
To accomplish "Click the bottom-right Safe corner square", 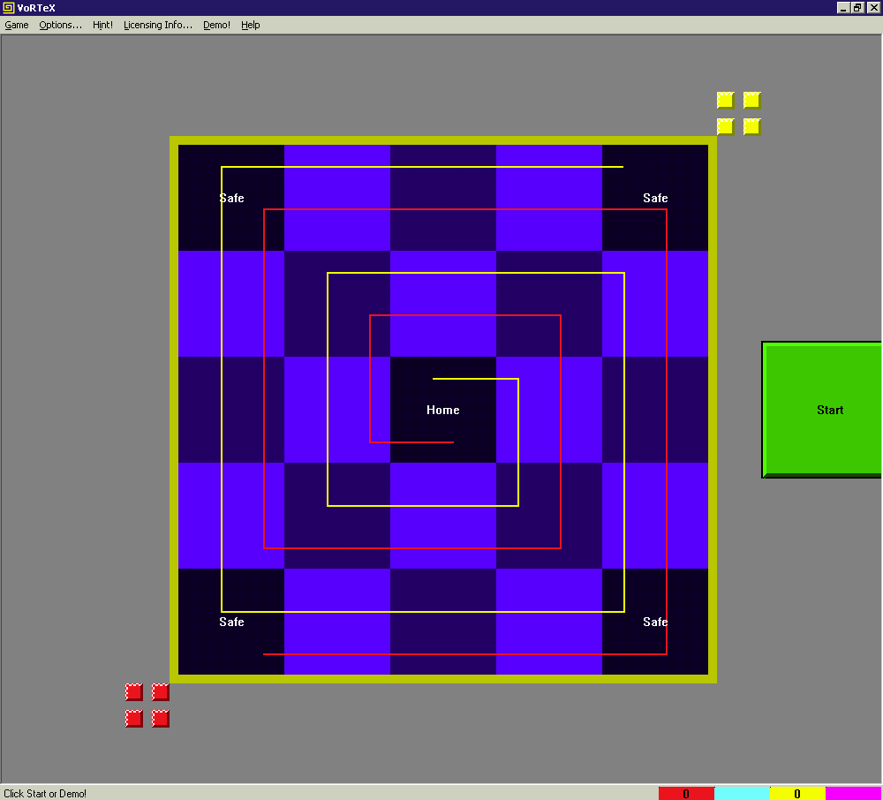I will (x=655, y=621).
